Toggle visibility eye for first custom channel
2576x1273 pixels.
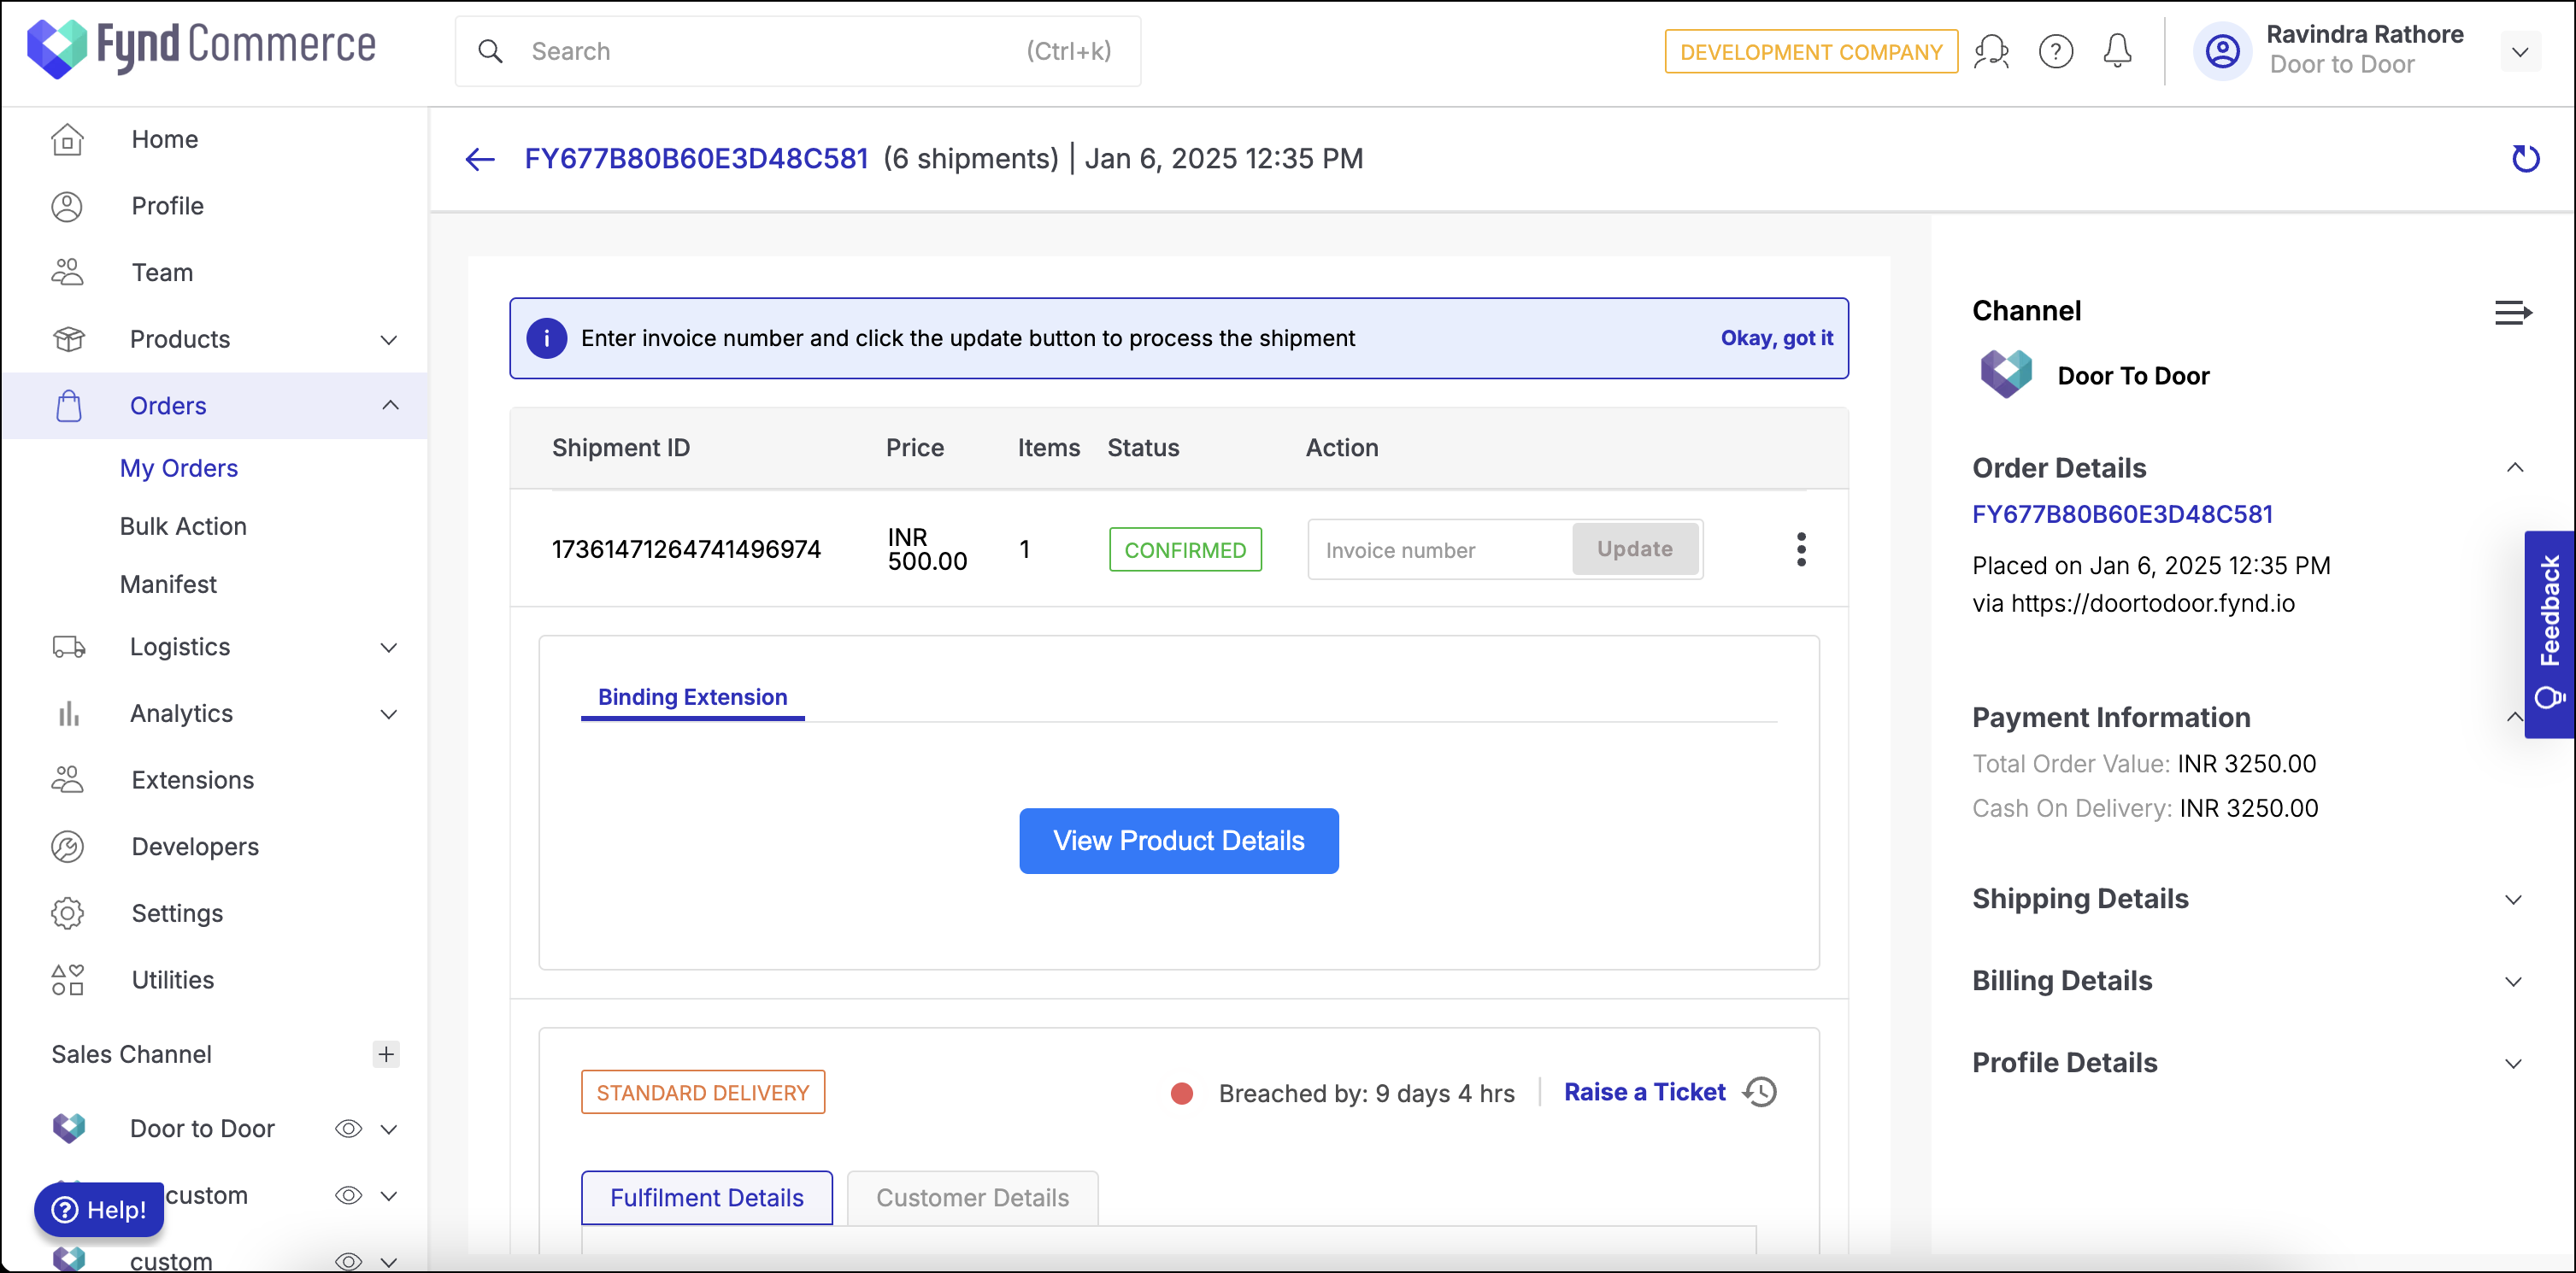click(x=348, y=1196)
